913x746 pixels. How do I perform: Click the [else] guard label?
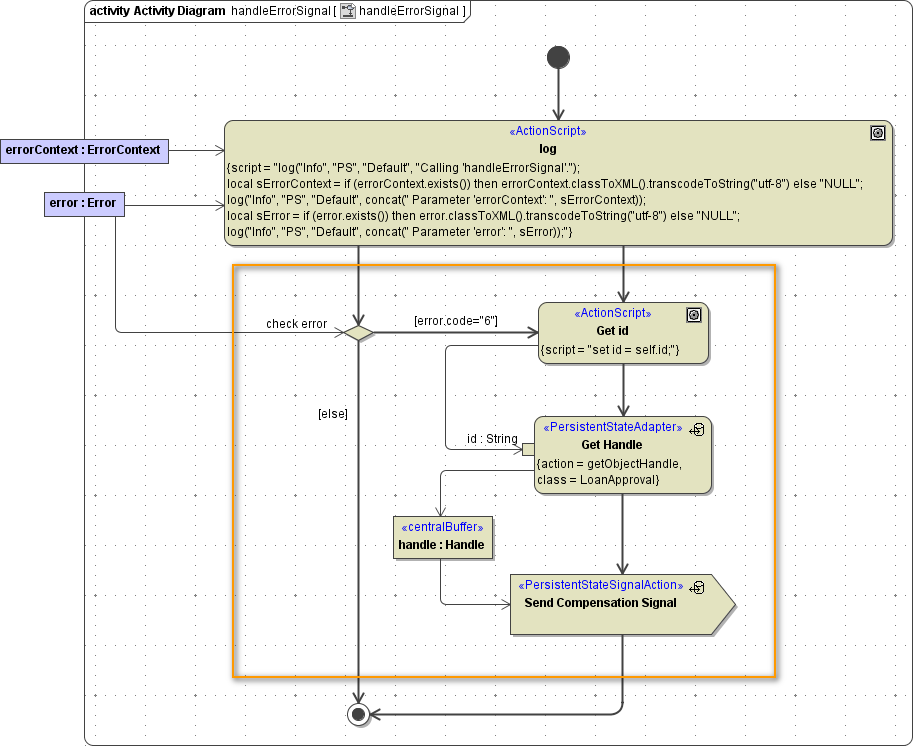[x=333, y=413]
